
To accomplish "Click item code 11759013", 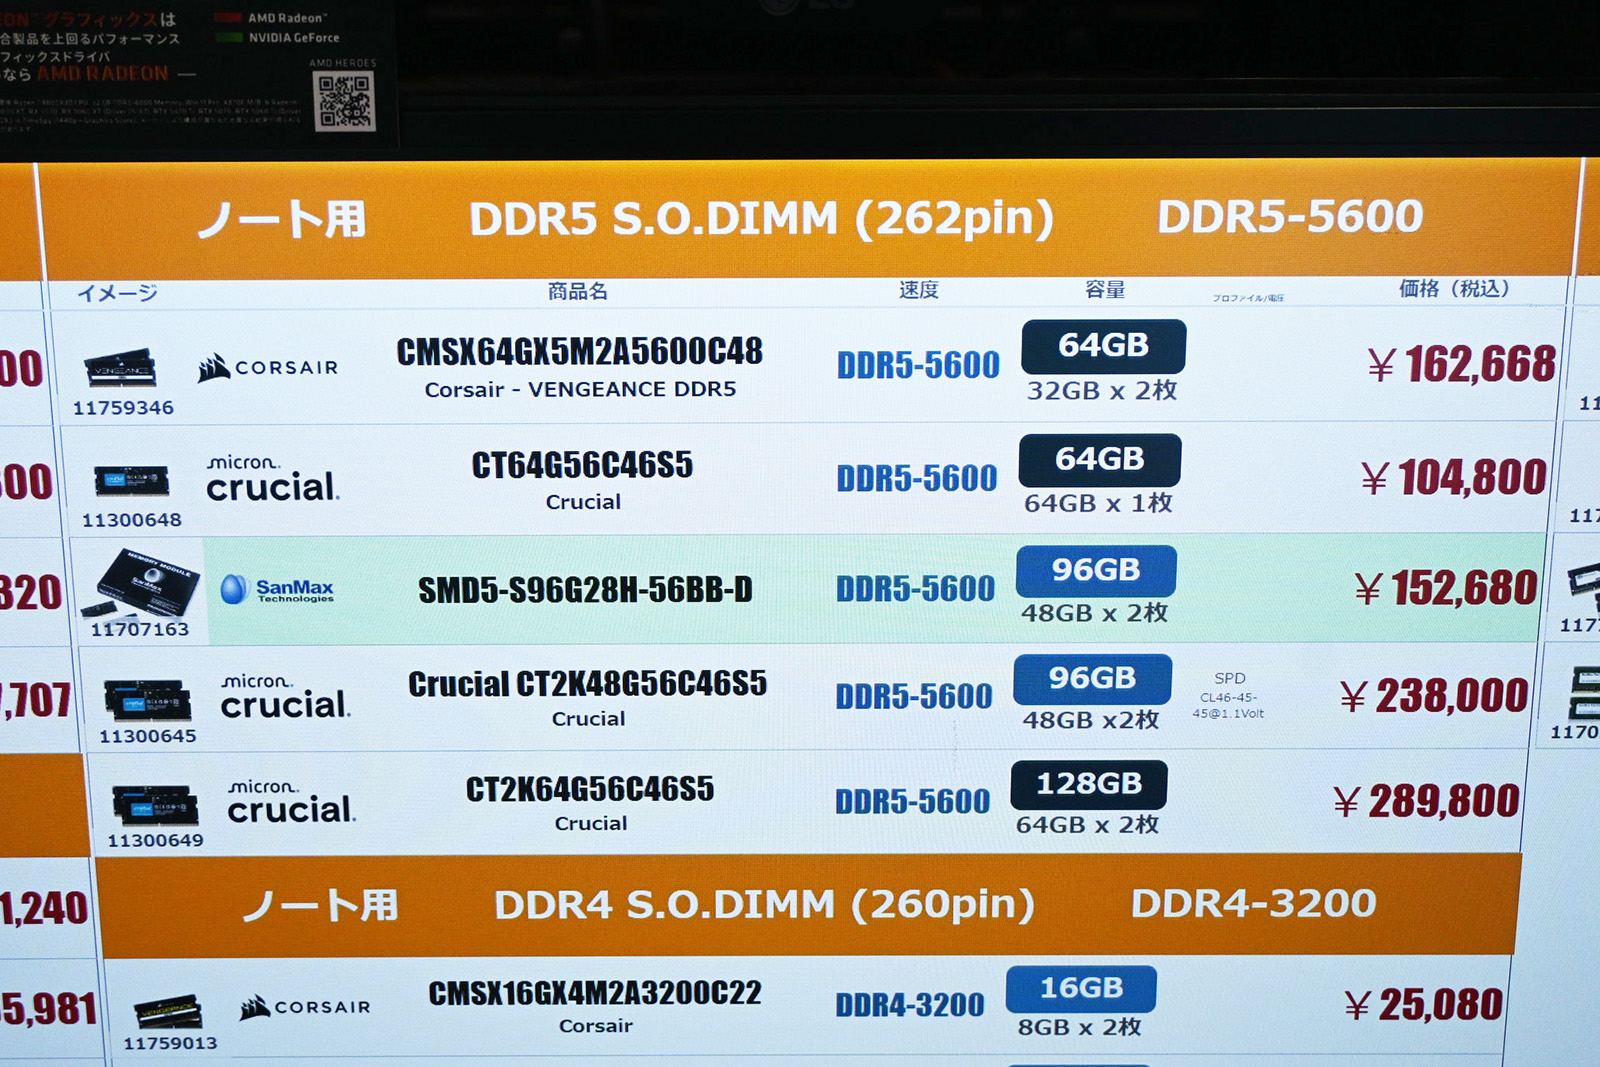I will (170, 1043).
